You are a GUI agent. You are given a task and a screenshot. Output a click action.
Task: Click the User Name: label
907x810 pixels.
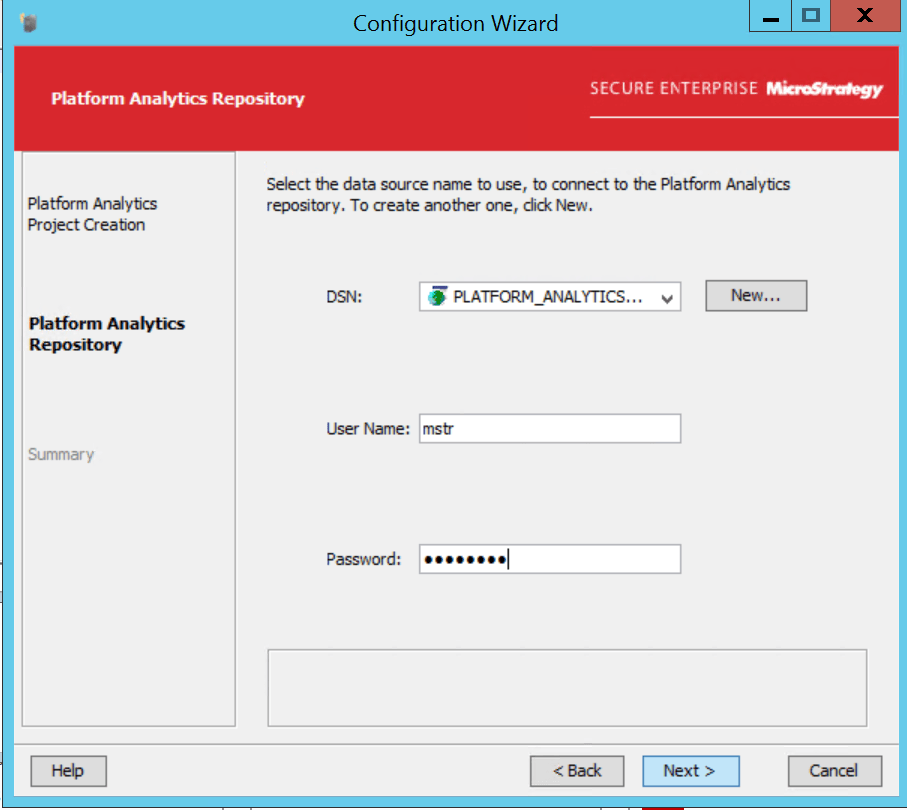(368, 429)
